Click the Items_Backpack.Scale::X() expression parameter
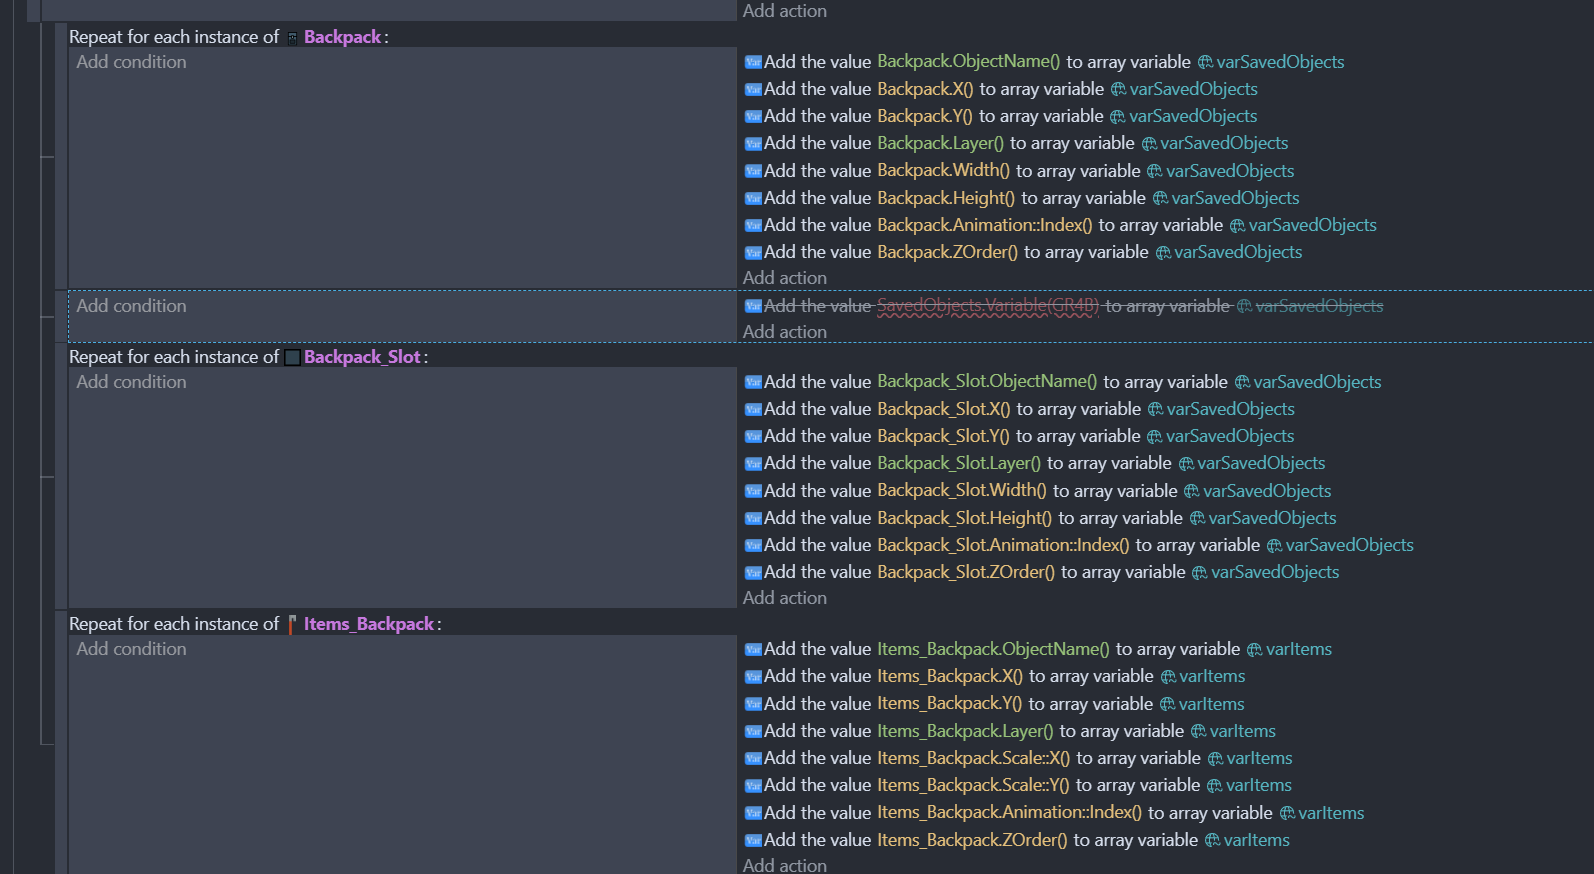The image size is (1594, 874). tap(973, 758)
